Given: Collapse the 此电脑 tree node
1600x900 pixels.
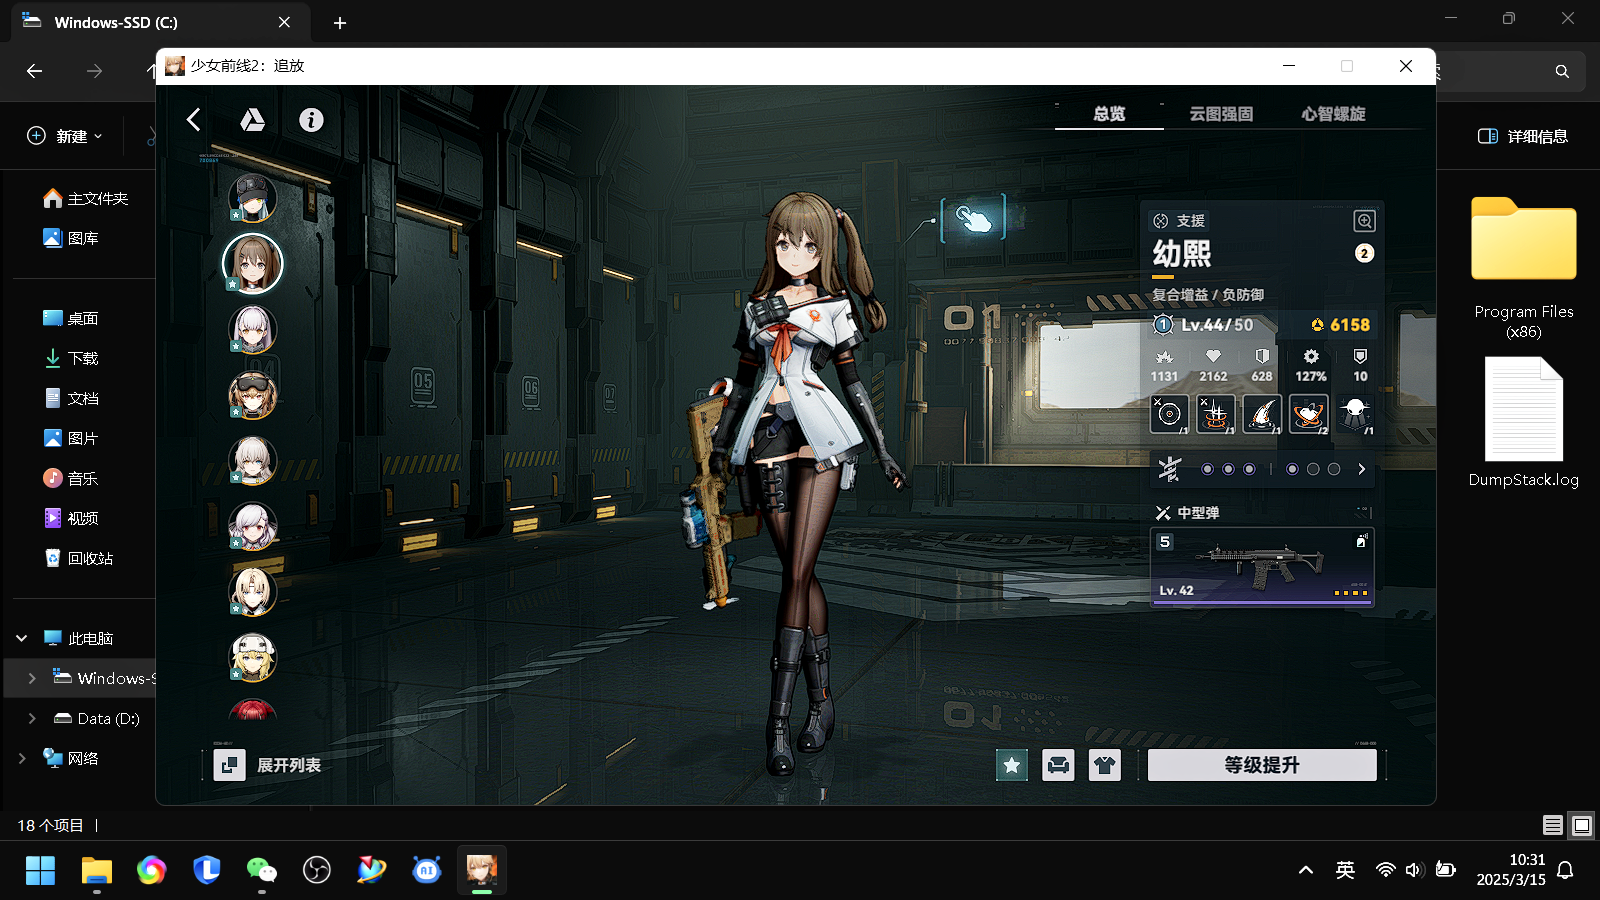Looking at the screenshot, I should point(21,638).
